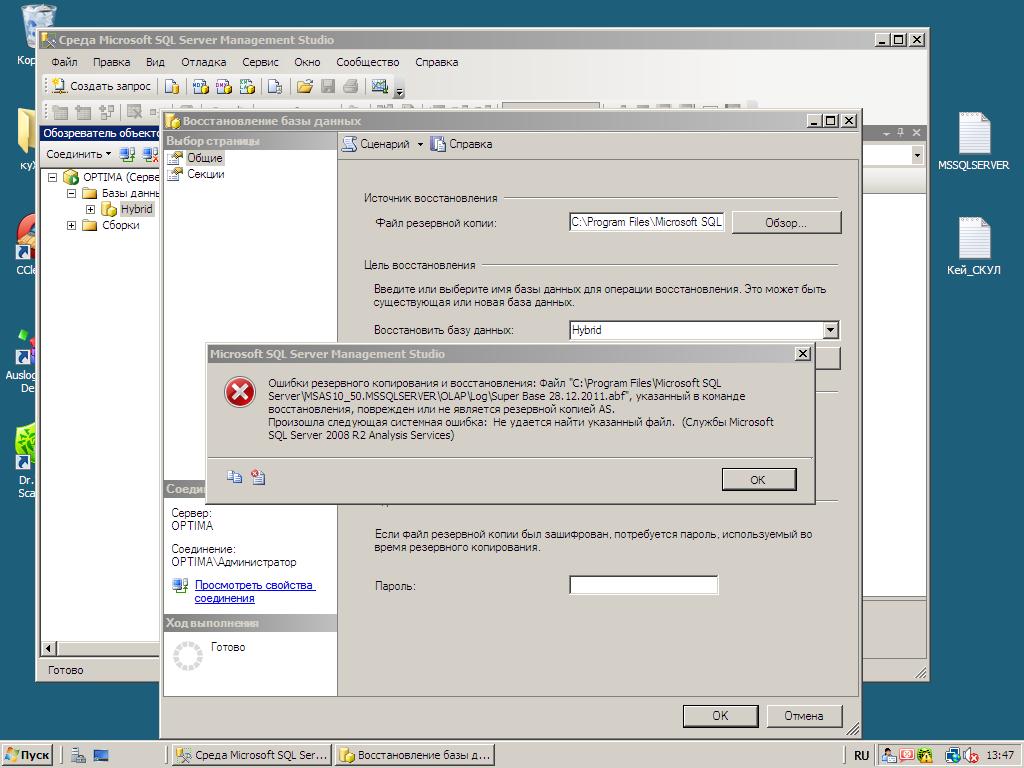Click the SQL Server Compact query icon

click(x=275, y=86)
